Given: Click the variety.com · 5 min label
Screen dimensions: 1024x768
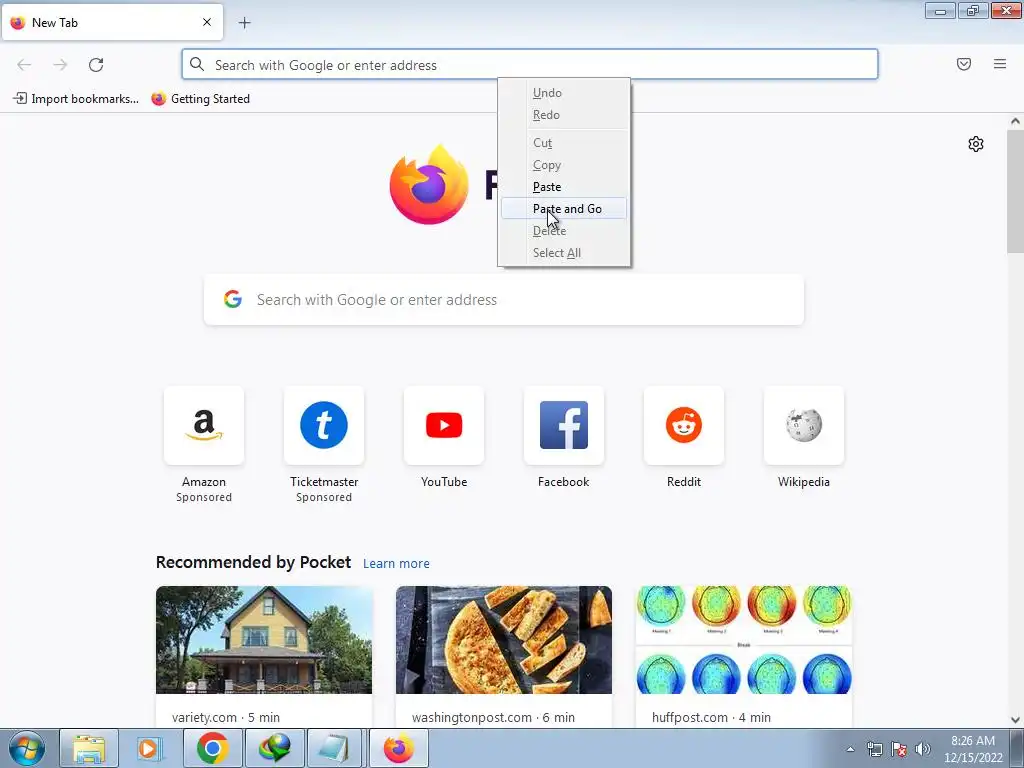Looking at the screenshot, I should [x=226, y=717].
